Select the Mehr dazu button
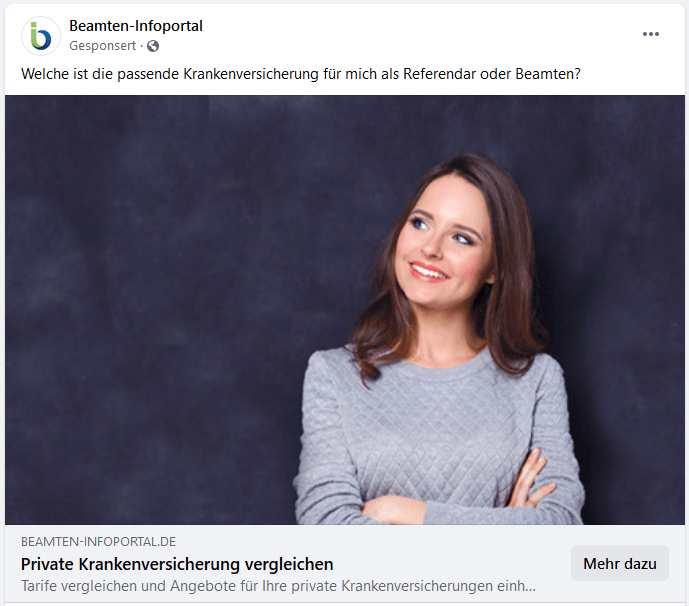 620,563
